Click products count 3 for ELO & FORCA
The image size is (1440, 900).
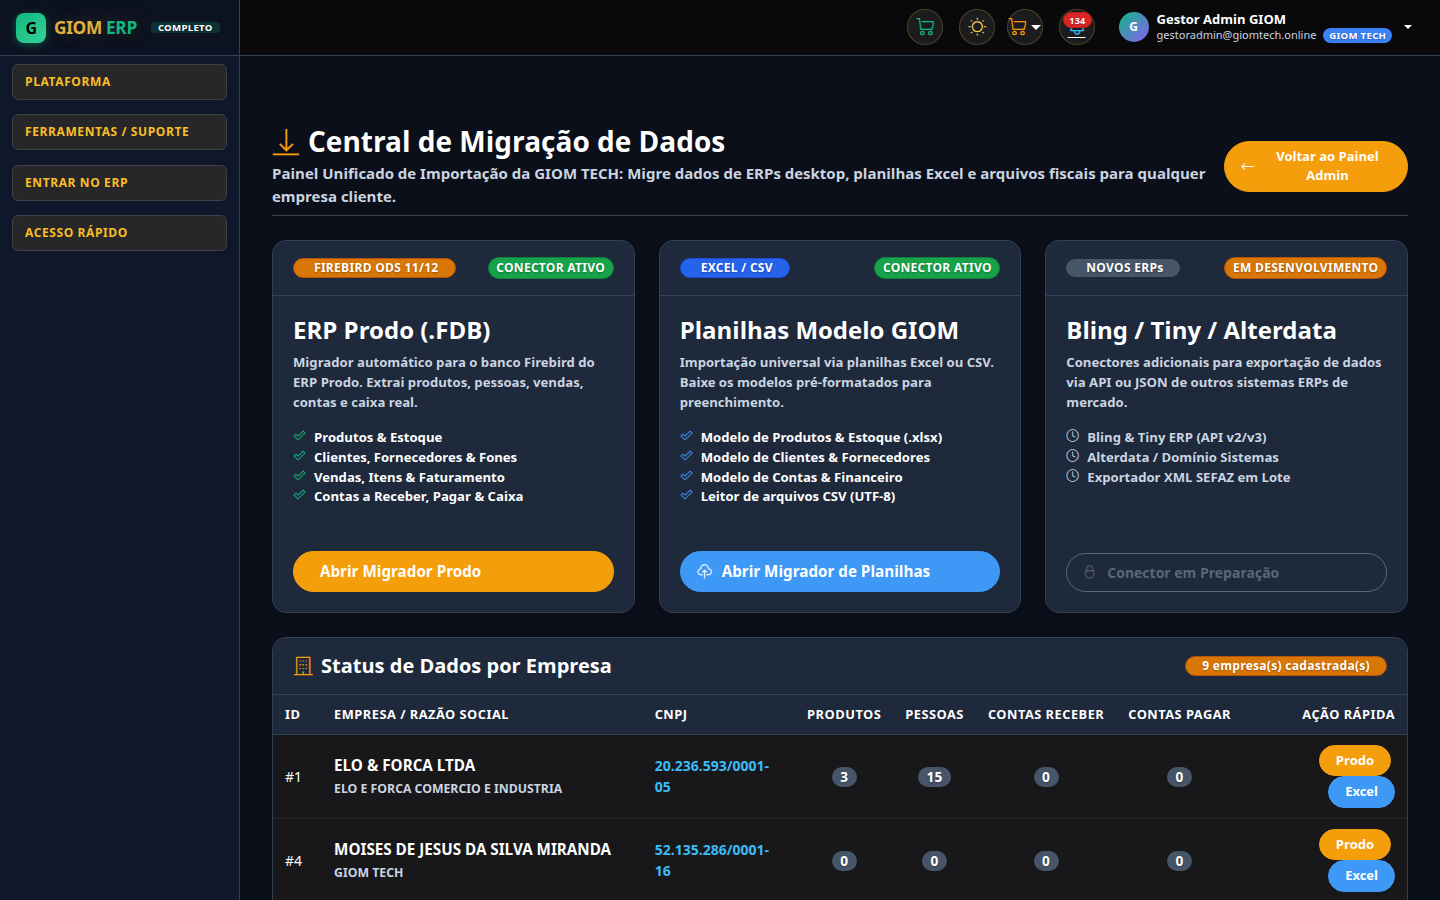coord(844,777)
